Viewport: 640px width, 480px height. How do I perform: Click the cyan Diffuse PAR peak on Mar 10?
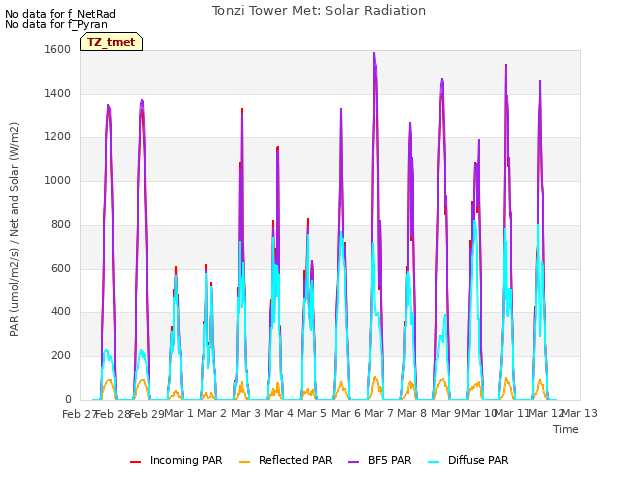(x=475, y=222)
